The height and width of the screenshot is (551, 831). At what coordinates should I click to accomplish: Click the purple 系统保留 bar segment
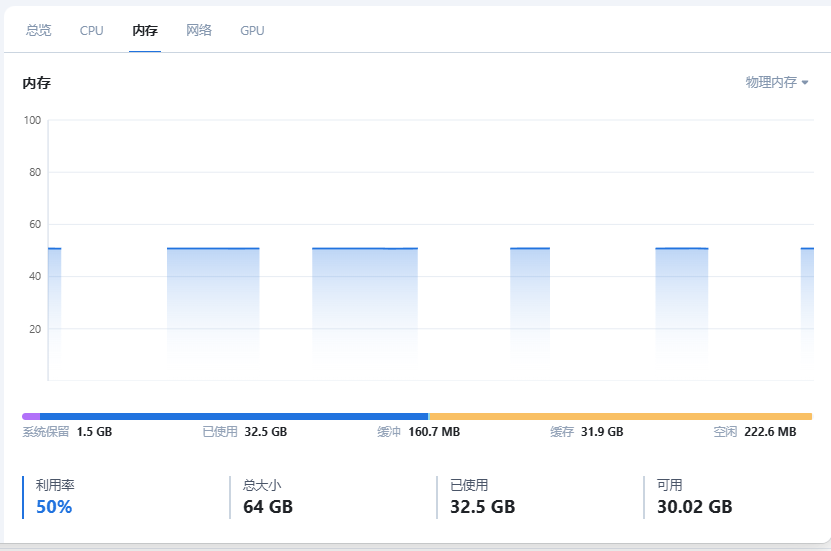(31, 416)
